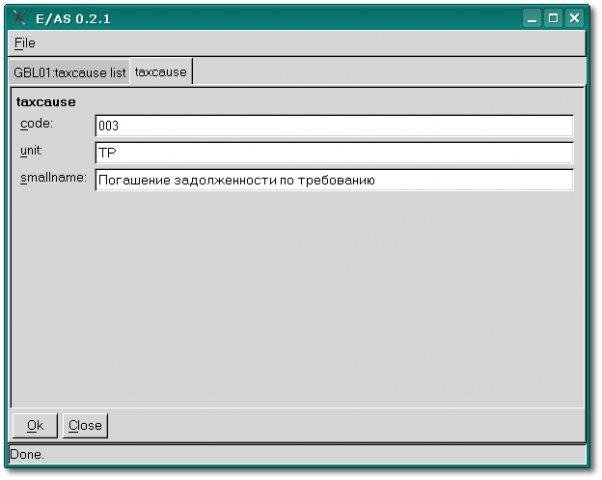Click the smallname input field
The width and height of the screenshot is (602, 480).
(334, 180)
